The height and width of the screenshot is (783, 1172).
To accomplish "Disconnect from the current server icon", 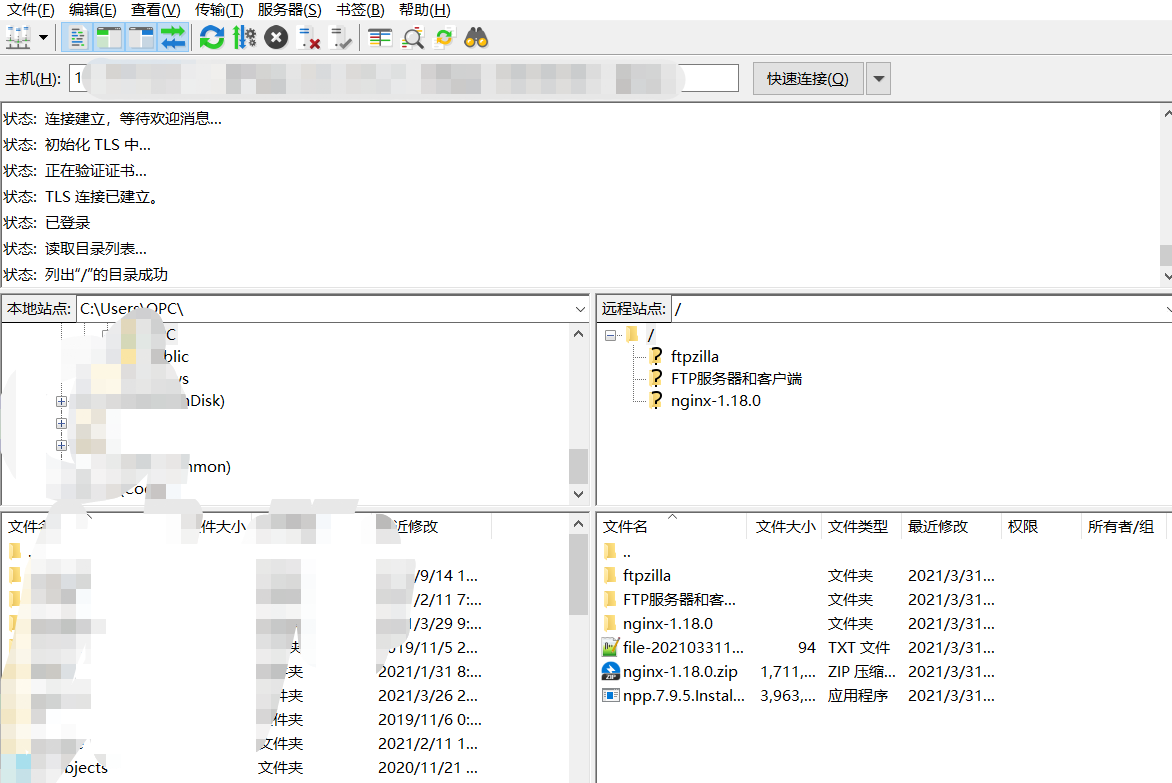I will click(309, 37).
